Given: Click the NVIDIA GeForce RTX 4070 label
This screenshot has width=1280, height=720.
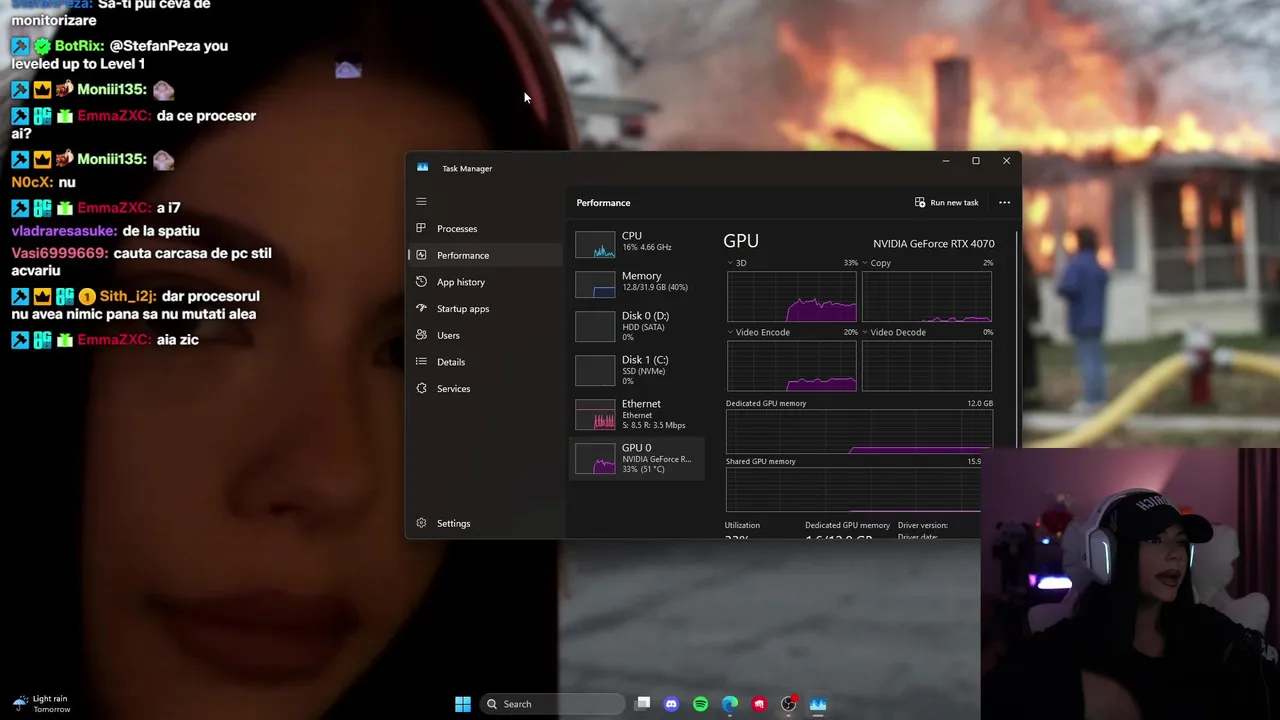Looking at the screenshot, I should point(934,243).
